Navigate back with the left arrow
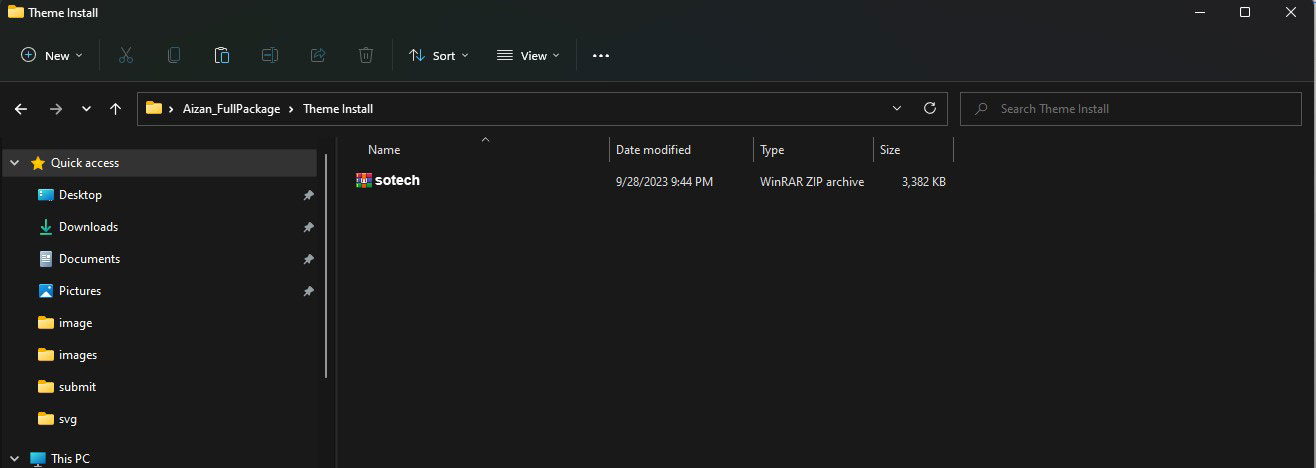This screenshot has width=1316, height=468. point(21,109)
